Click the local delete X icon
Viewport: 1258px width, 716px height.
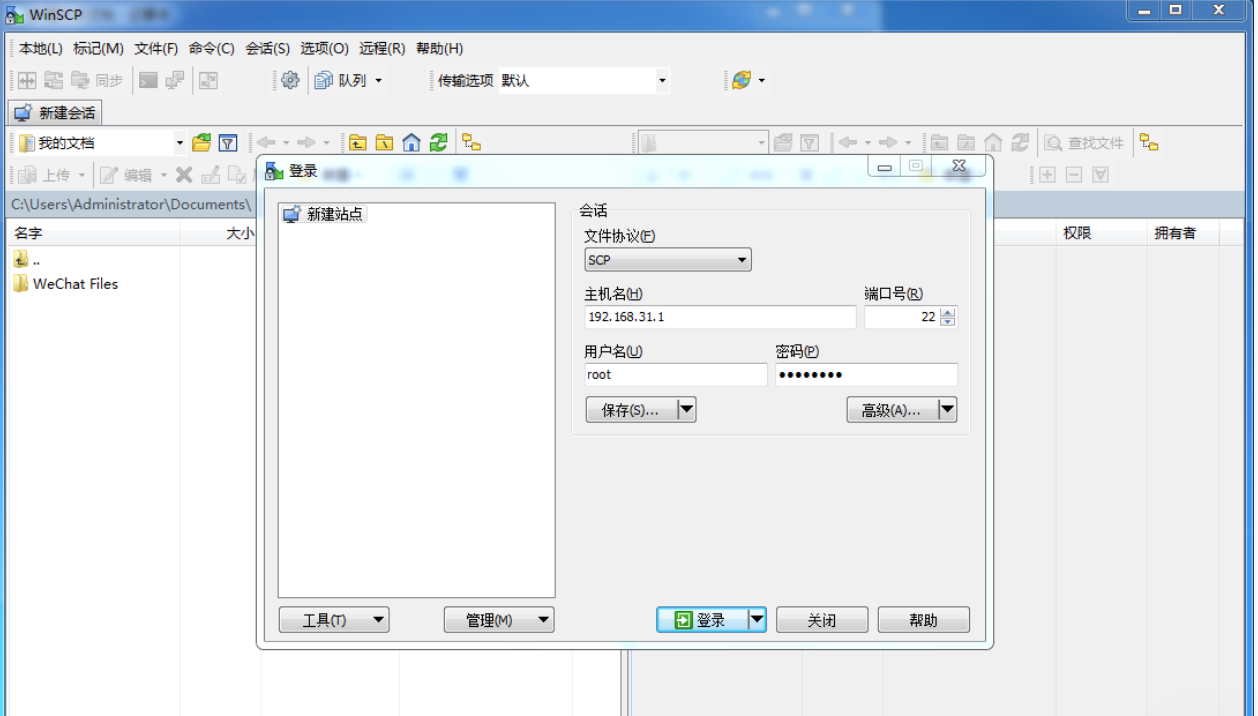184,175
